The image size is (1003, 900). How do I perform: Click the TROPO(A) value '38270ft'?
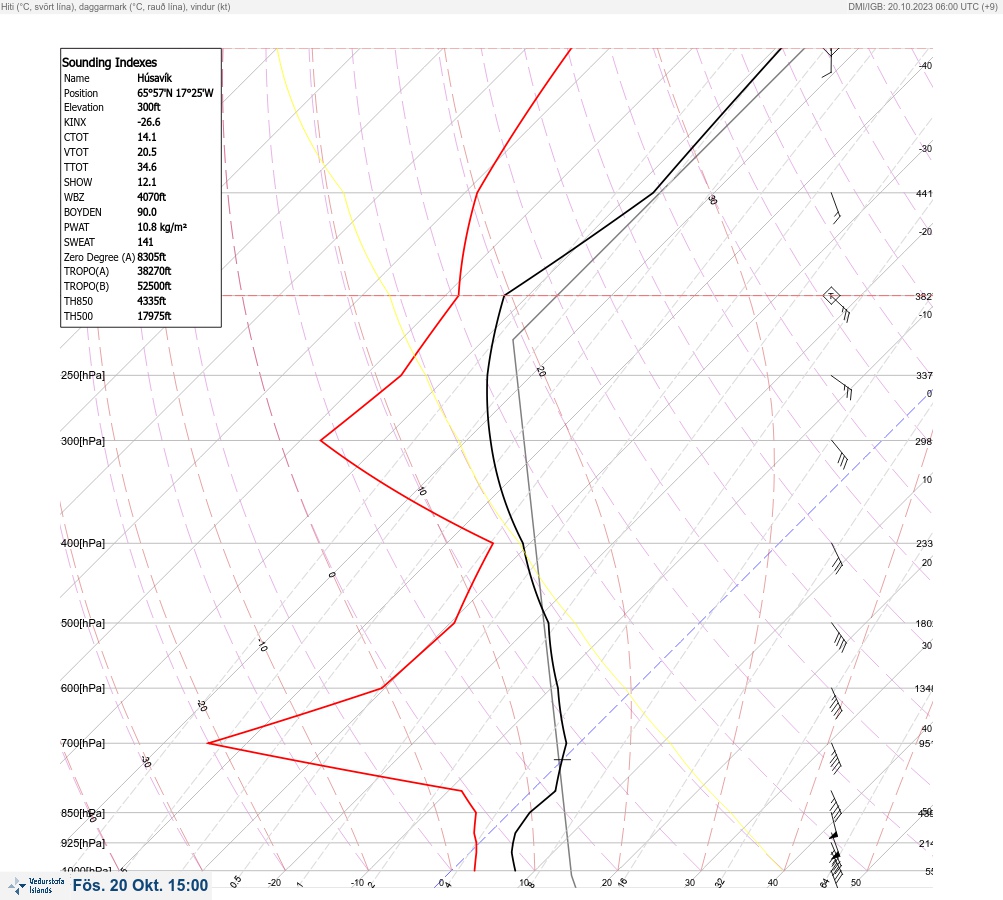pos(154,271)
